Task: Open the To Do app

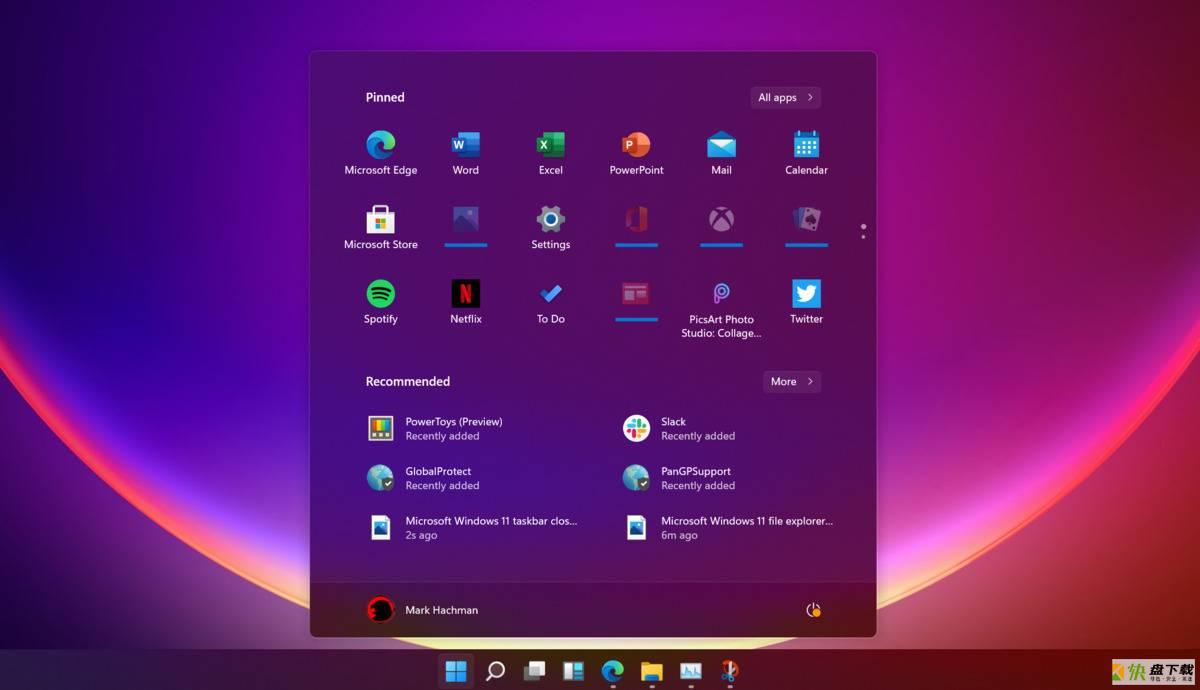Action: pyautogui.click(x=551, y=302)
